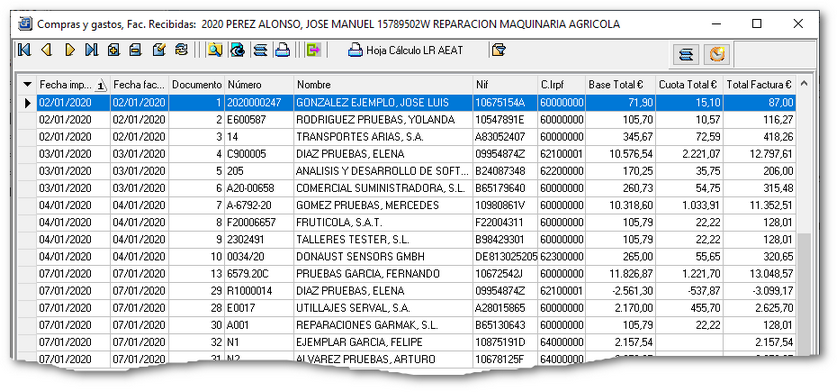
Task: Select COMERCIAL SUMINISTRADORA, S.L. row
Action: (x=416, y=188)
